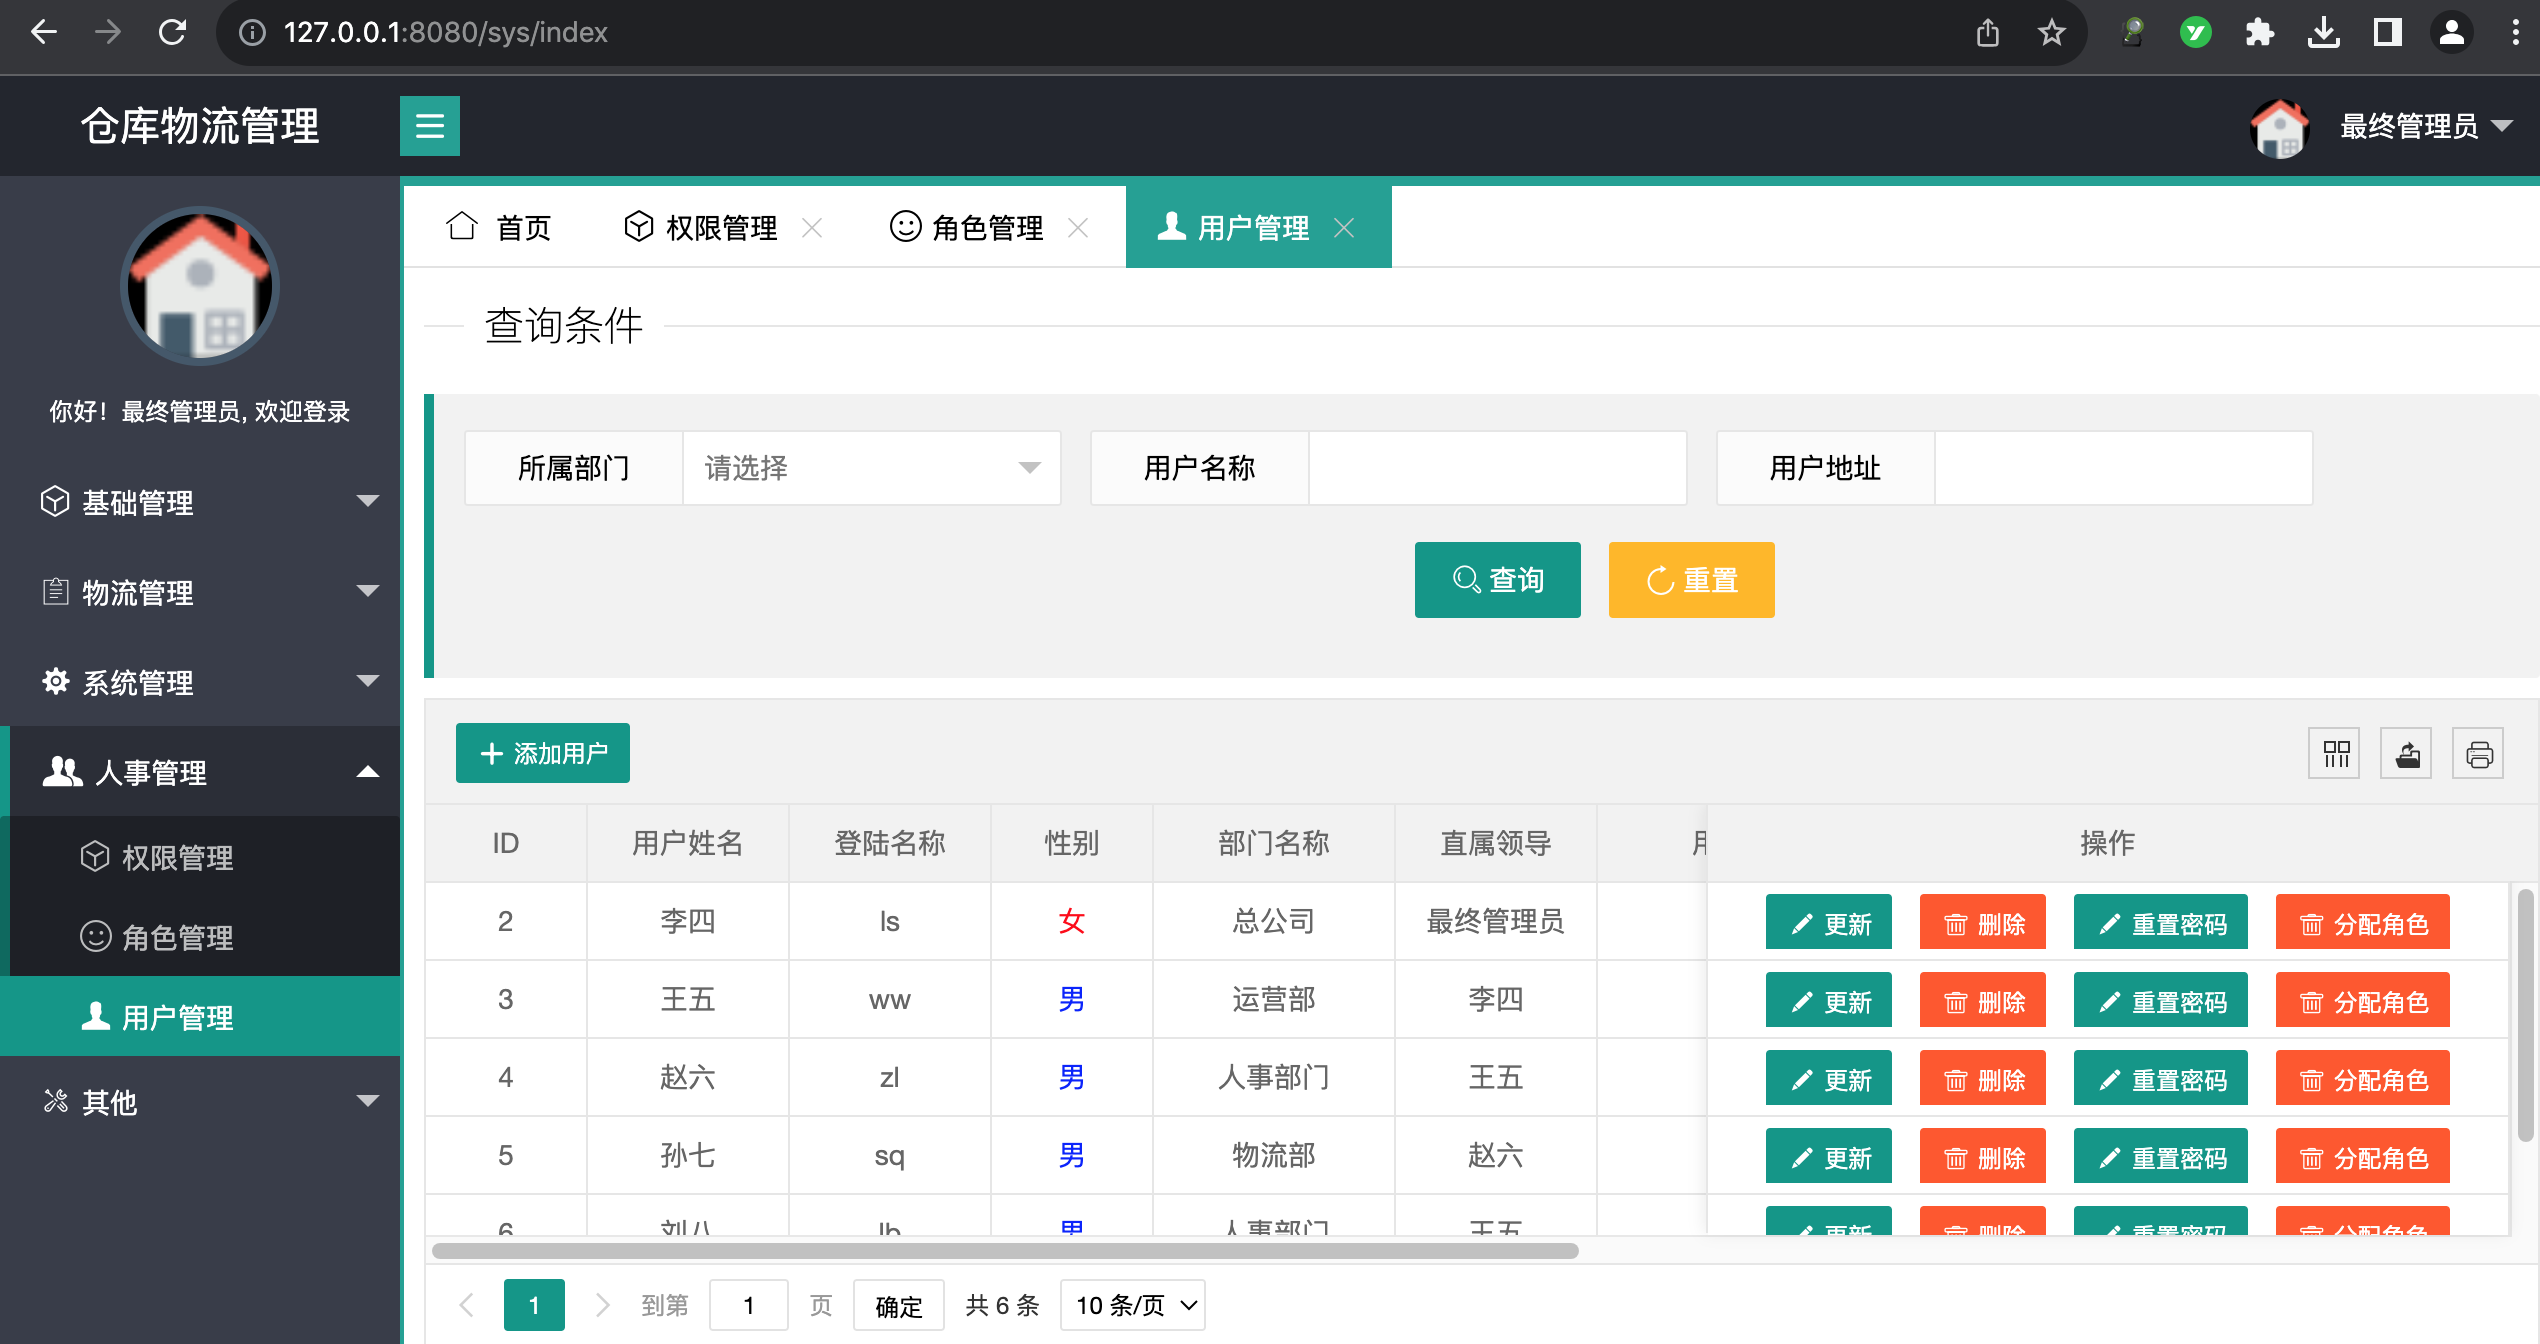Click 重置密码 for user 赵六
This screenshot has height=1344, width=2540.
click(2160, 1079)
